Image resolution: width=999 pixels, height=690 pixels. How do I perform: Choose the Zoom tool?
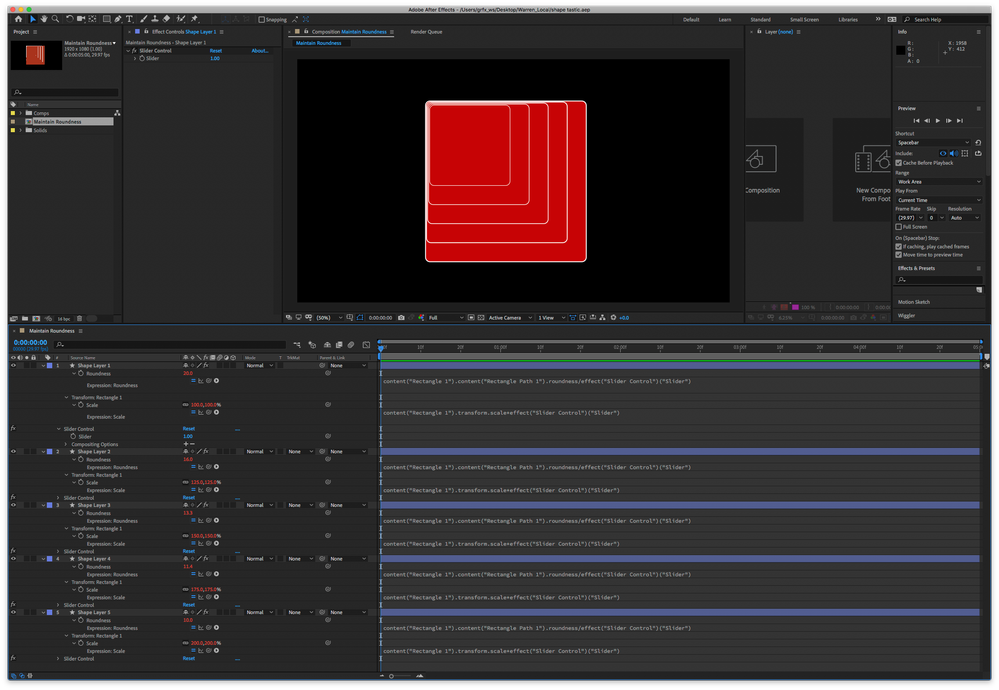54,19
